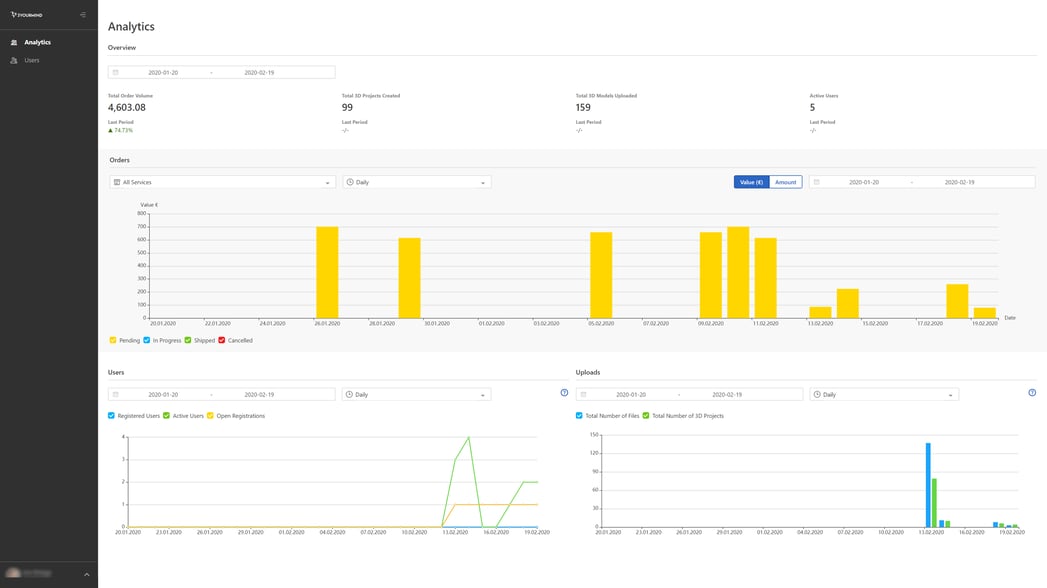Click the help icon next to the Users chart
The image size is (1047, 588).
[x=564, y=393]
